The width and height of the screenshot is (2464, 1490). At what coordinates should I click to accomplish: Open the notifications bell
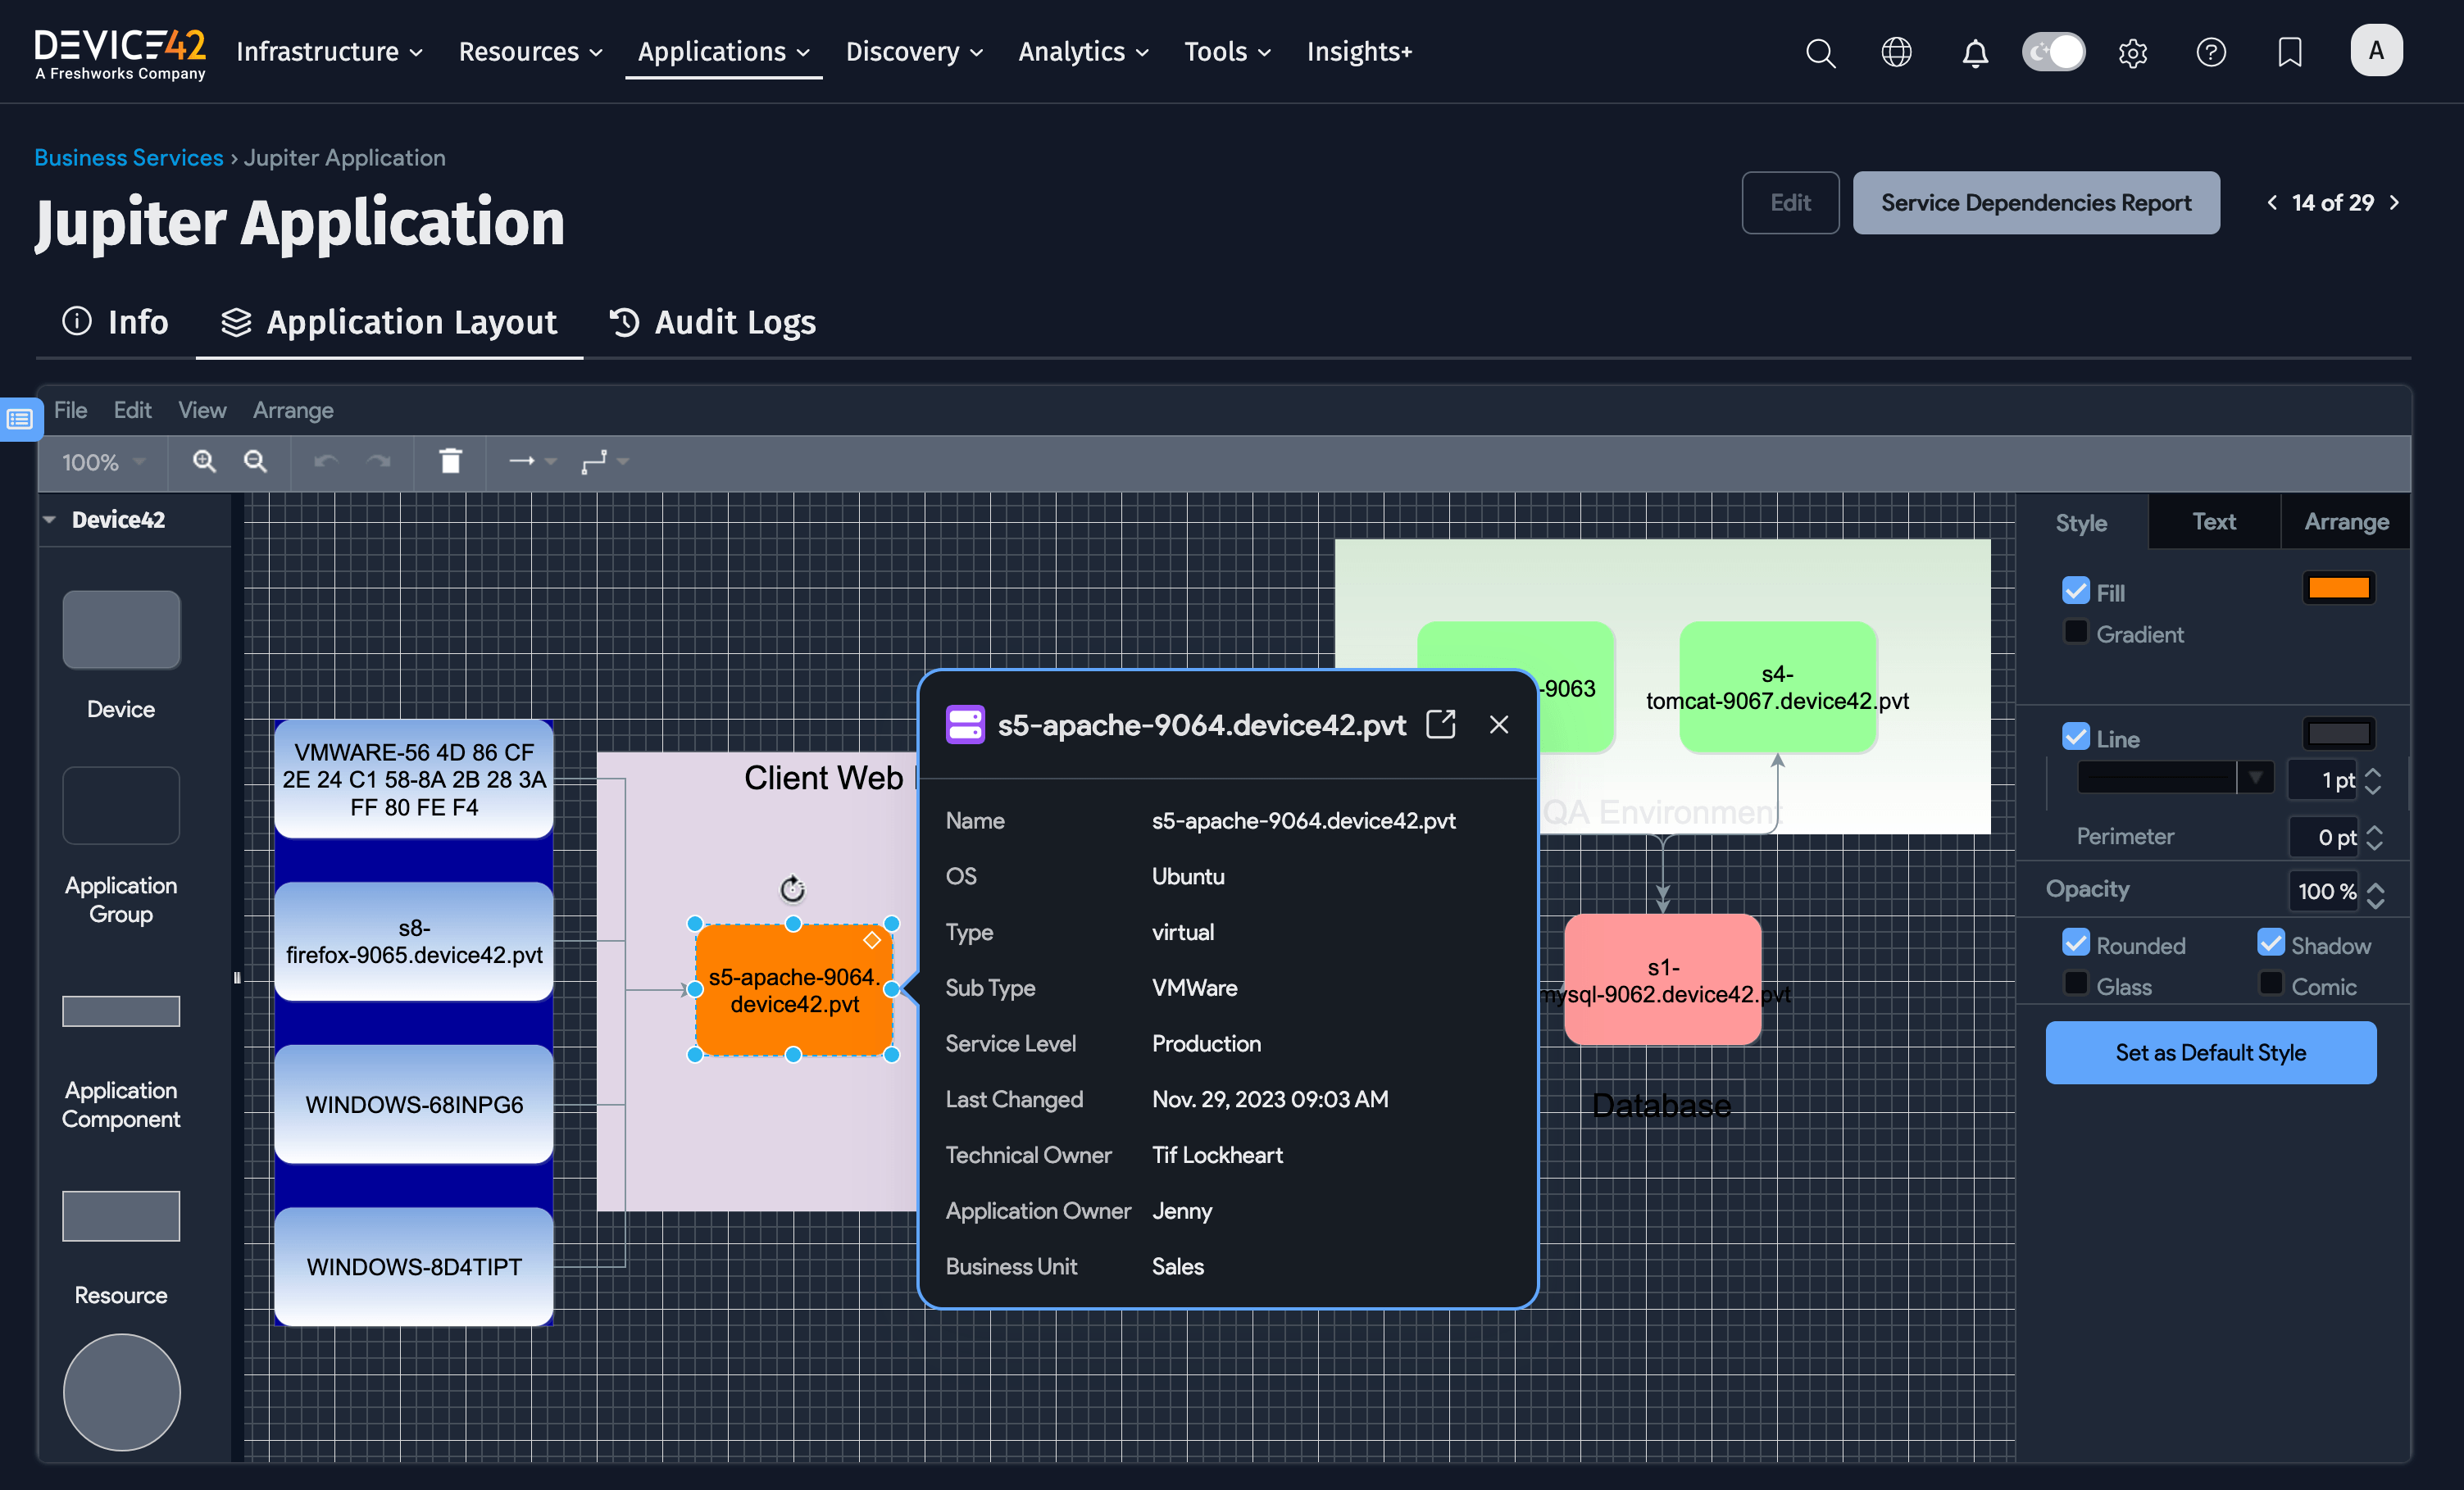point(1974,52)
